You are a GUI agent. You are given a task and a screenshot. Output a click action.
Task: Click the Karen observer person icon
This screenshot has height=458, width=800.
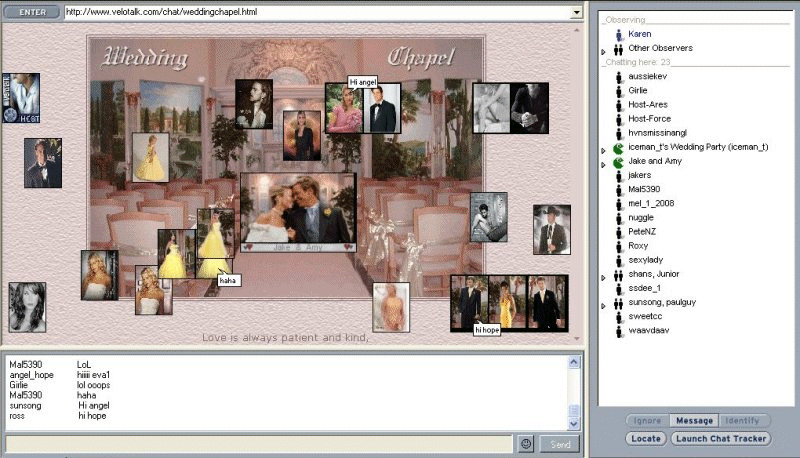619,34
